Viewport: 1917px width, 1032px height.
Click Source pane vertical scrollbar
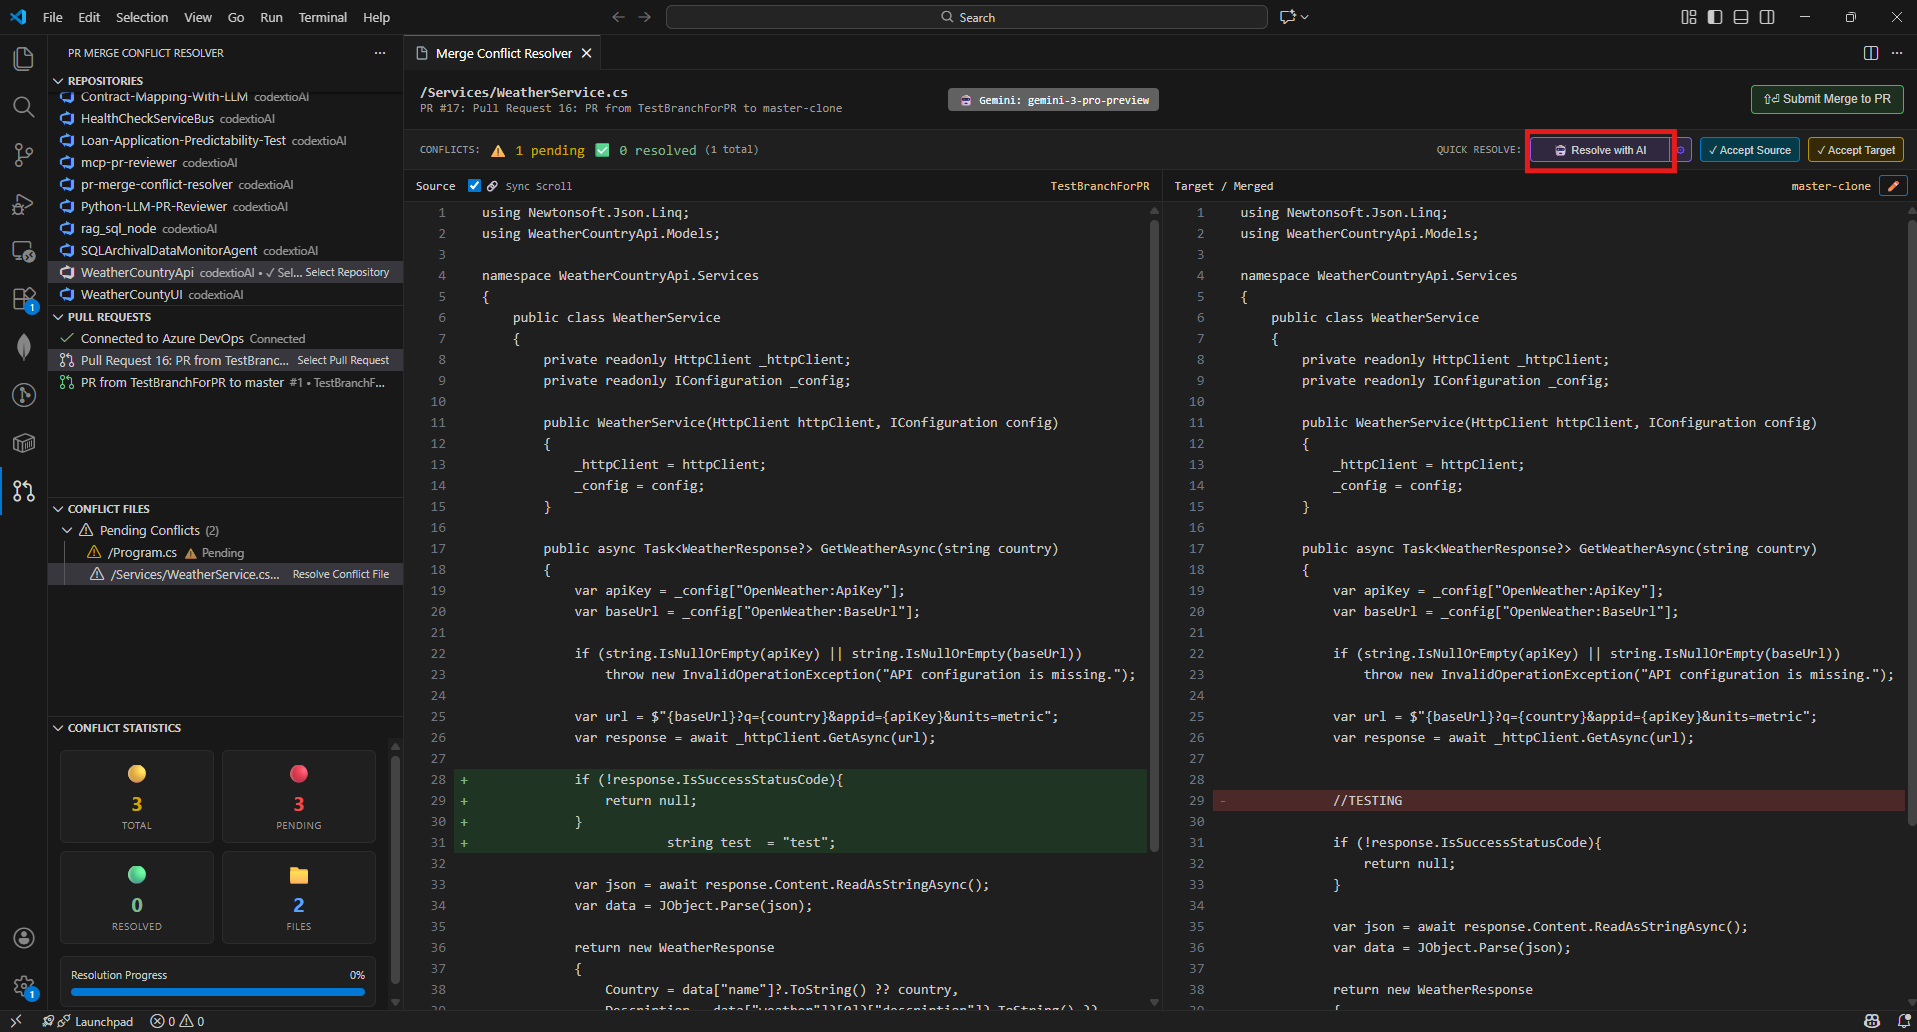(1154, 535)
